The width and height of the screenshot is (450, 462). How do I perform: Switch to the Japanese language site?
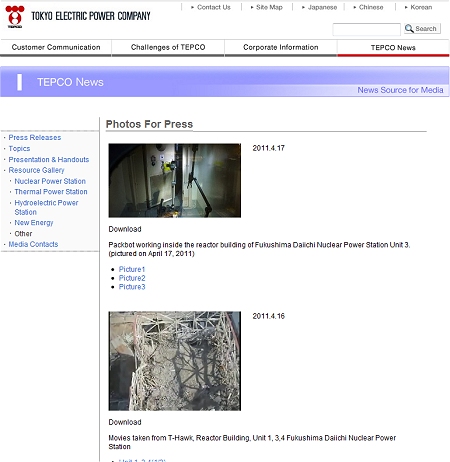[322, 7]
